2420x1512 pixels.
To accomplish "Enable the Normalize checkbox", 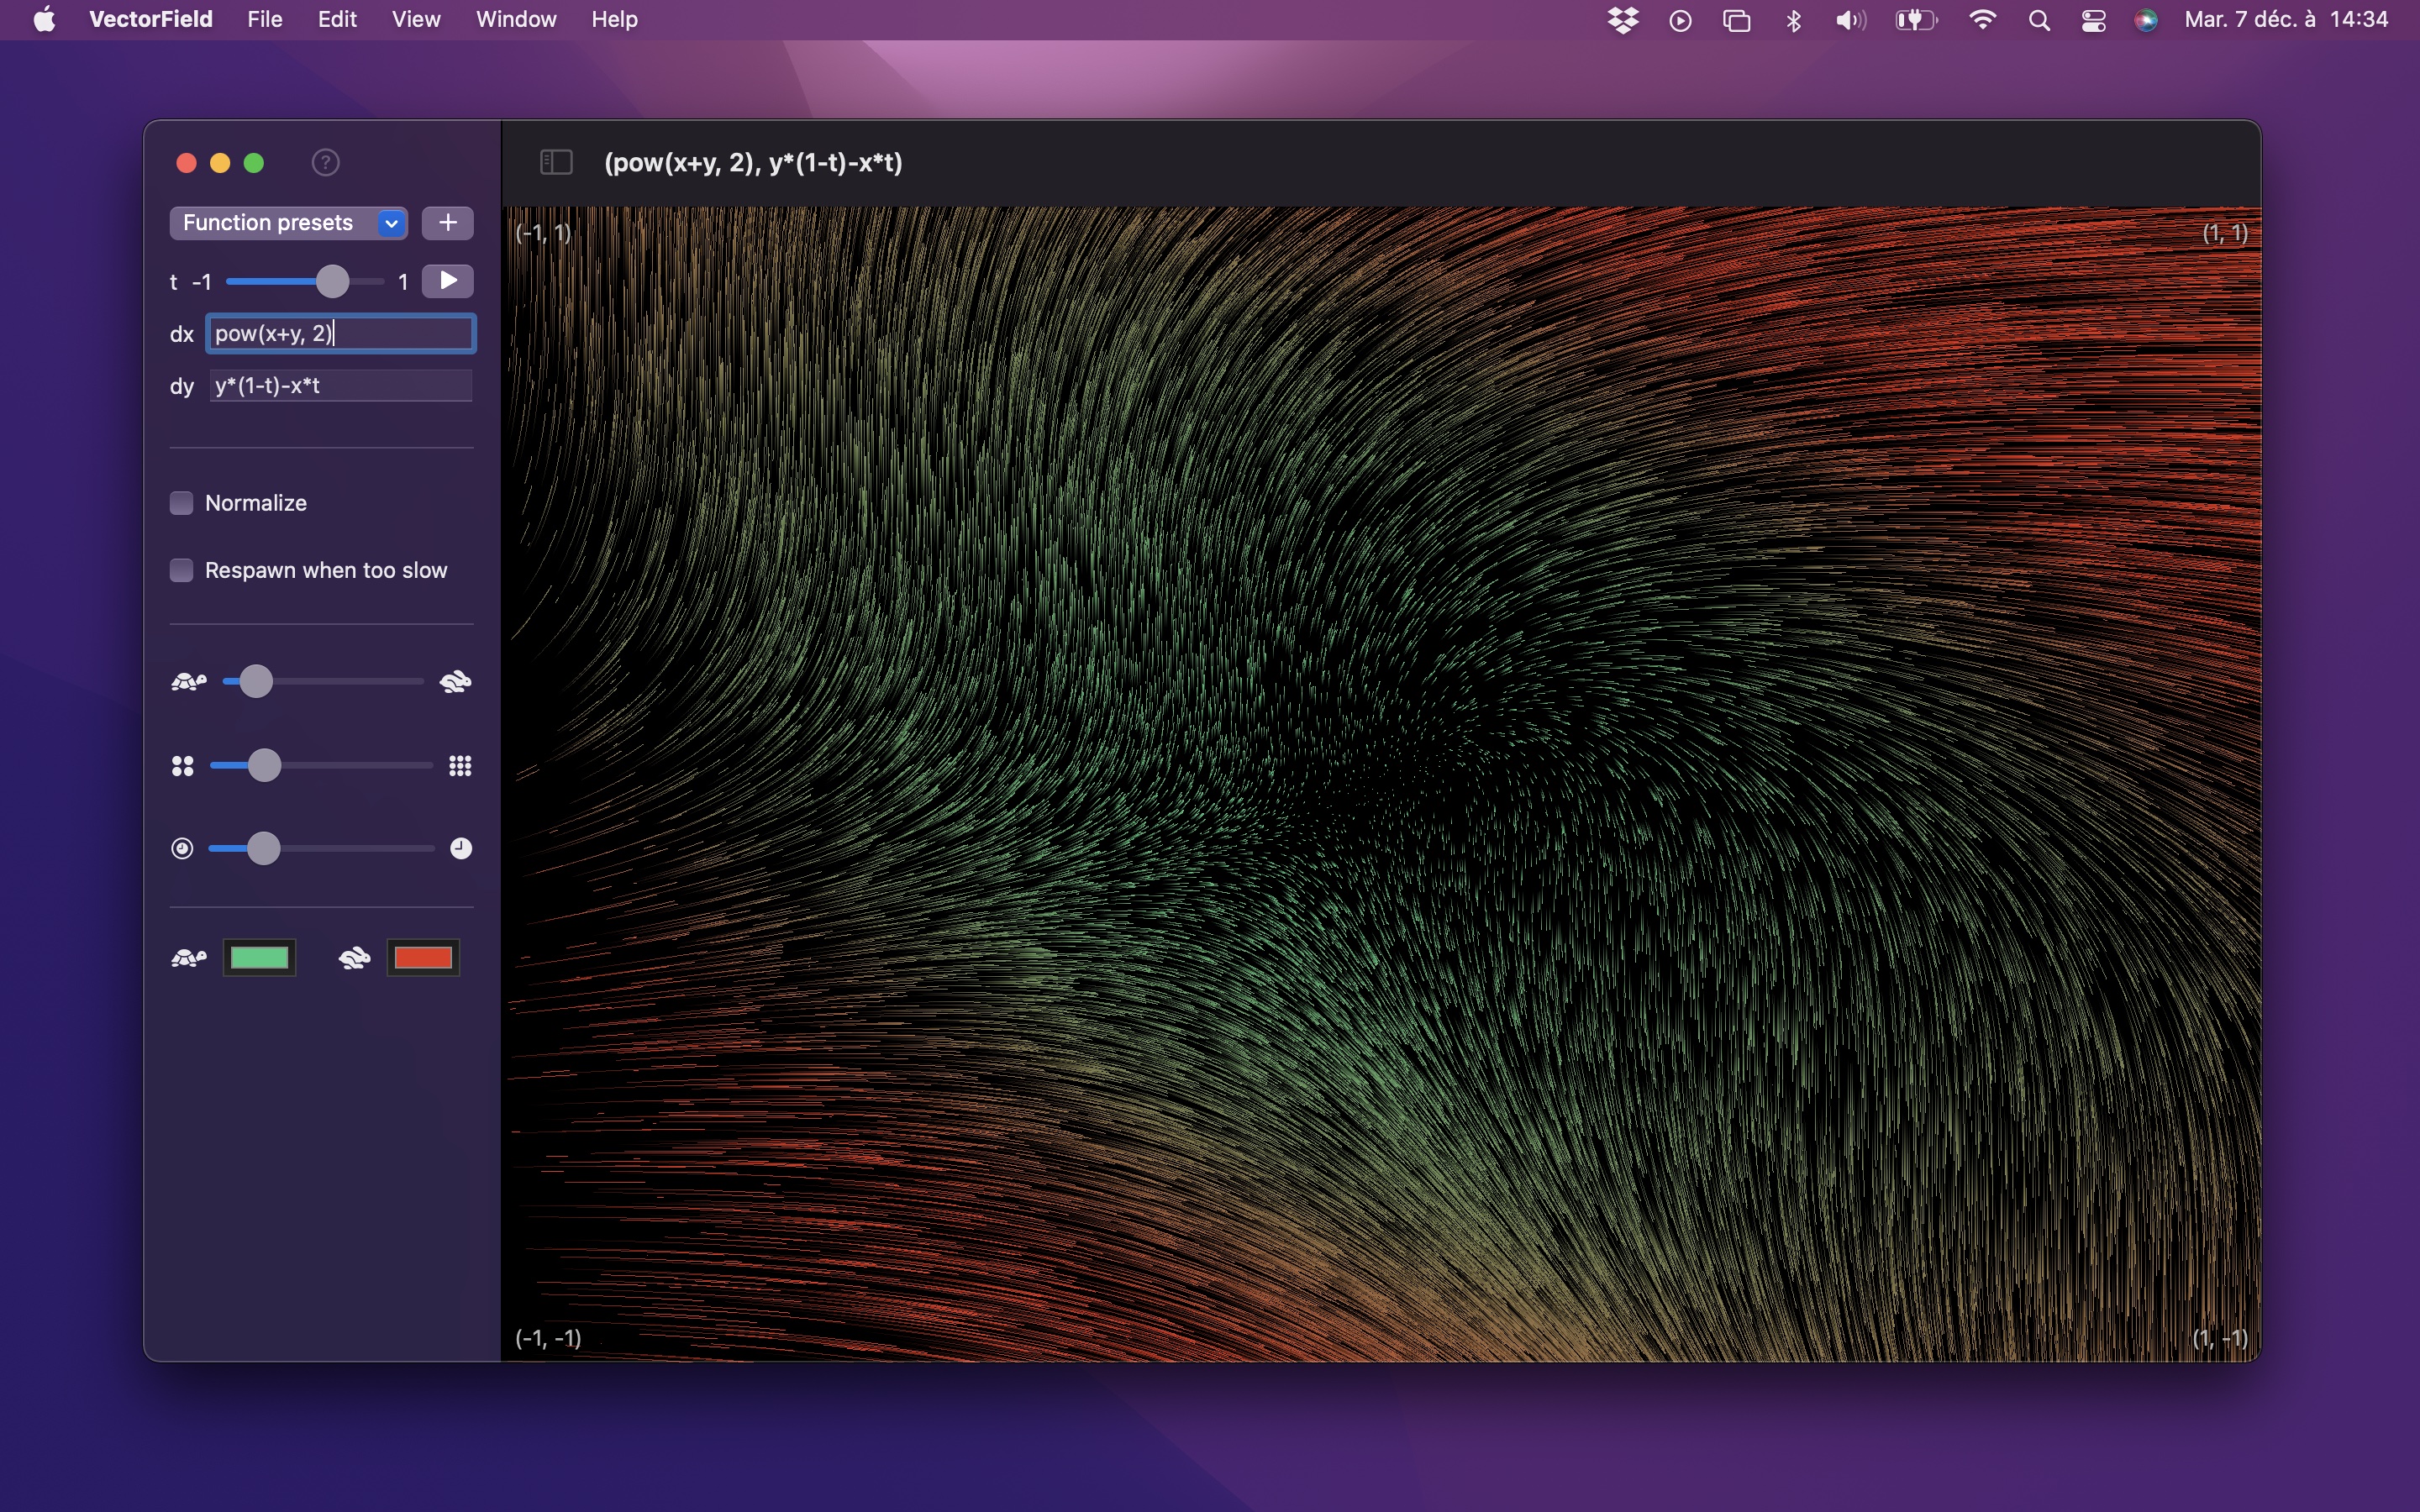I will (x=181, y=502).
